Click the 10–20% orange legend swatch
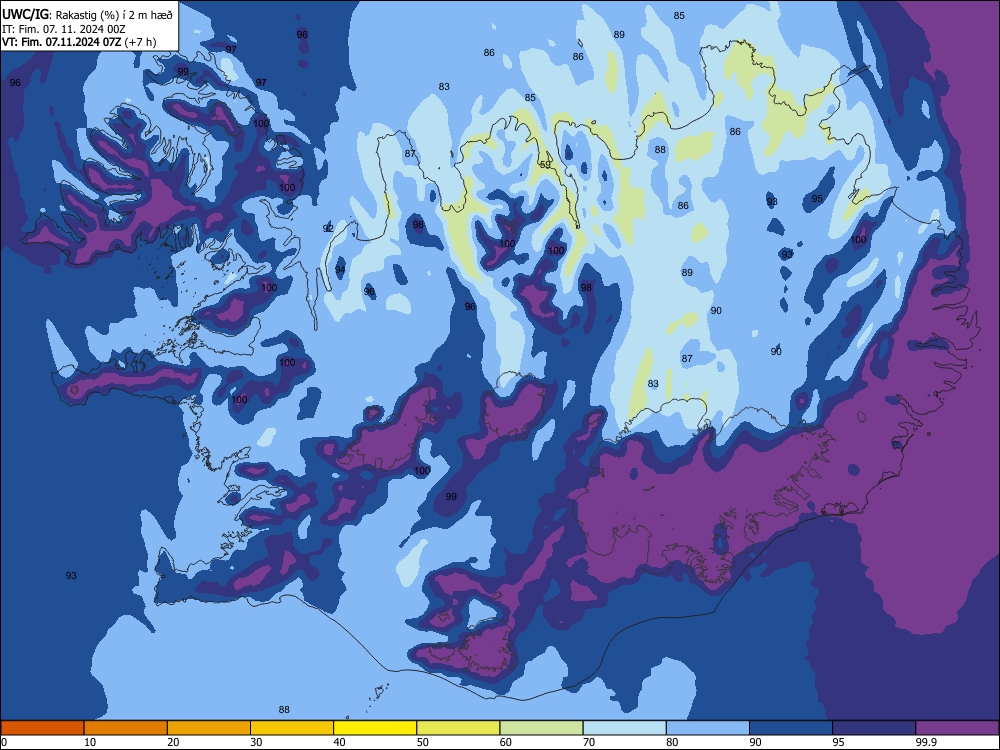This screenshot has width=1000, height=750. click(126, 728)
